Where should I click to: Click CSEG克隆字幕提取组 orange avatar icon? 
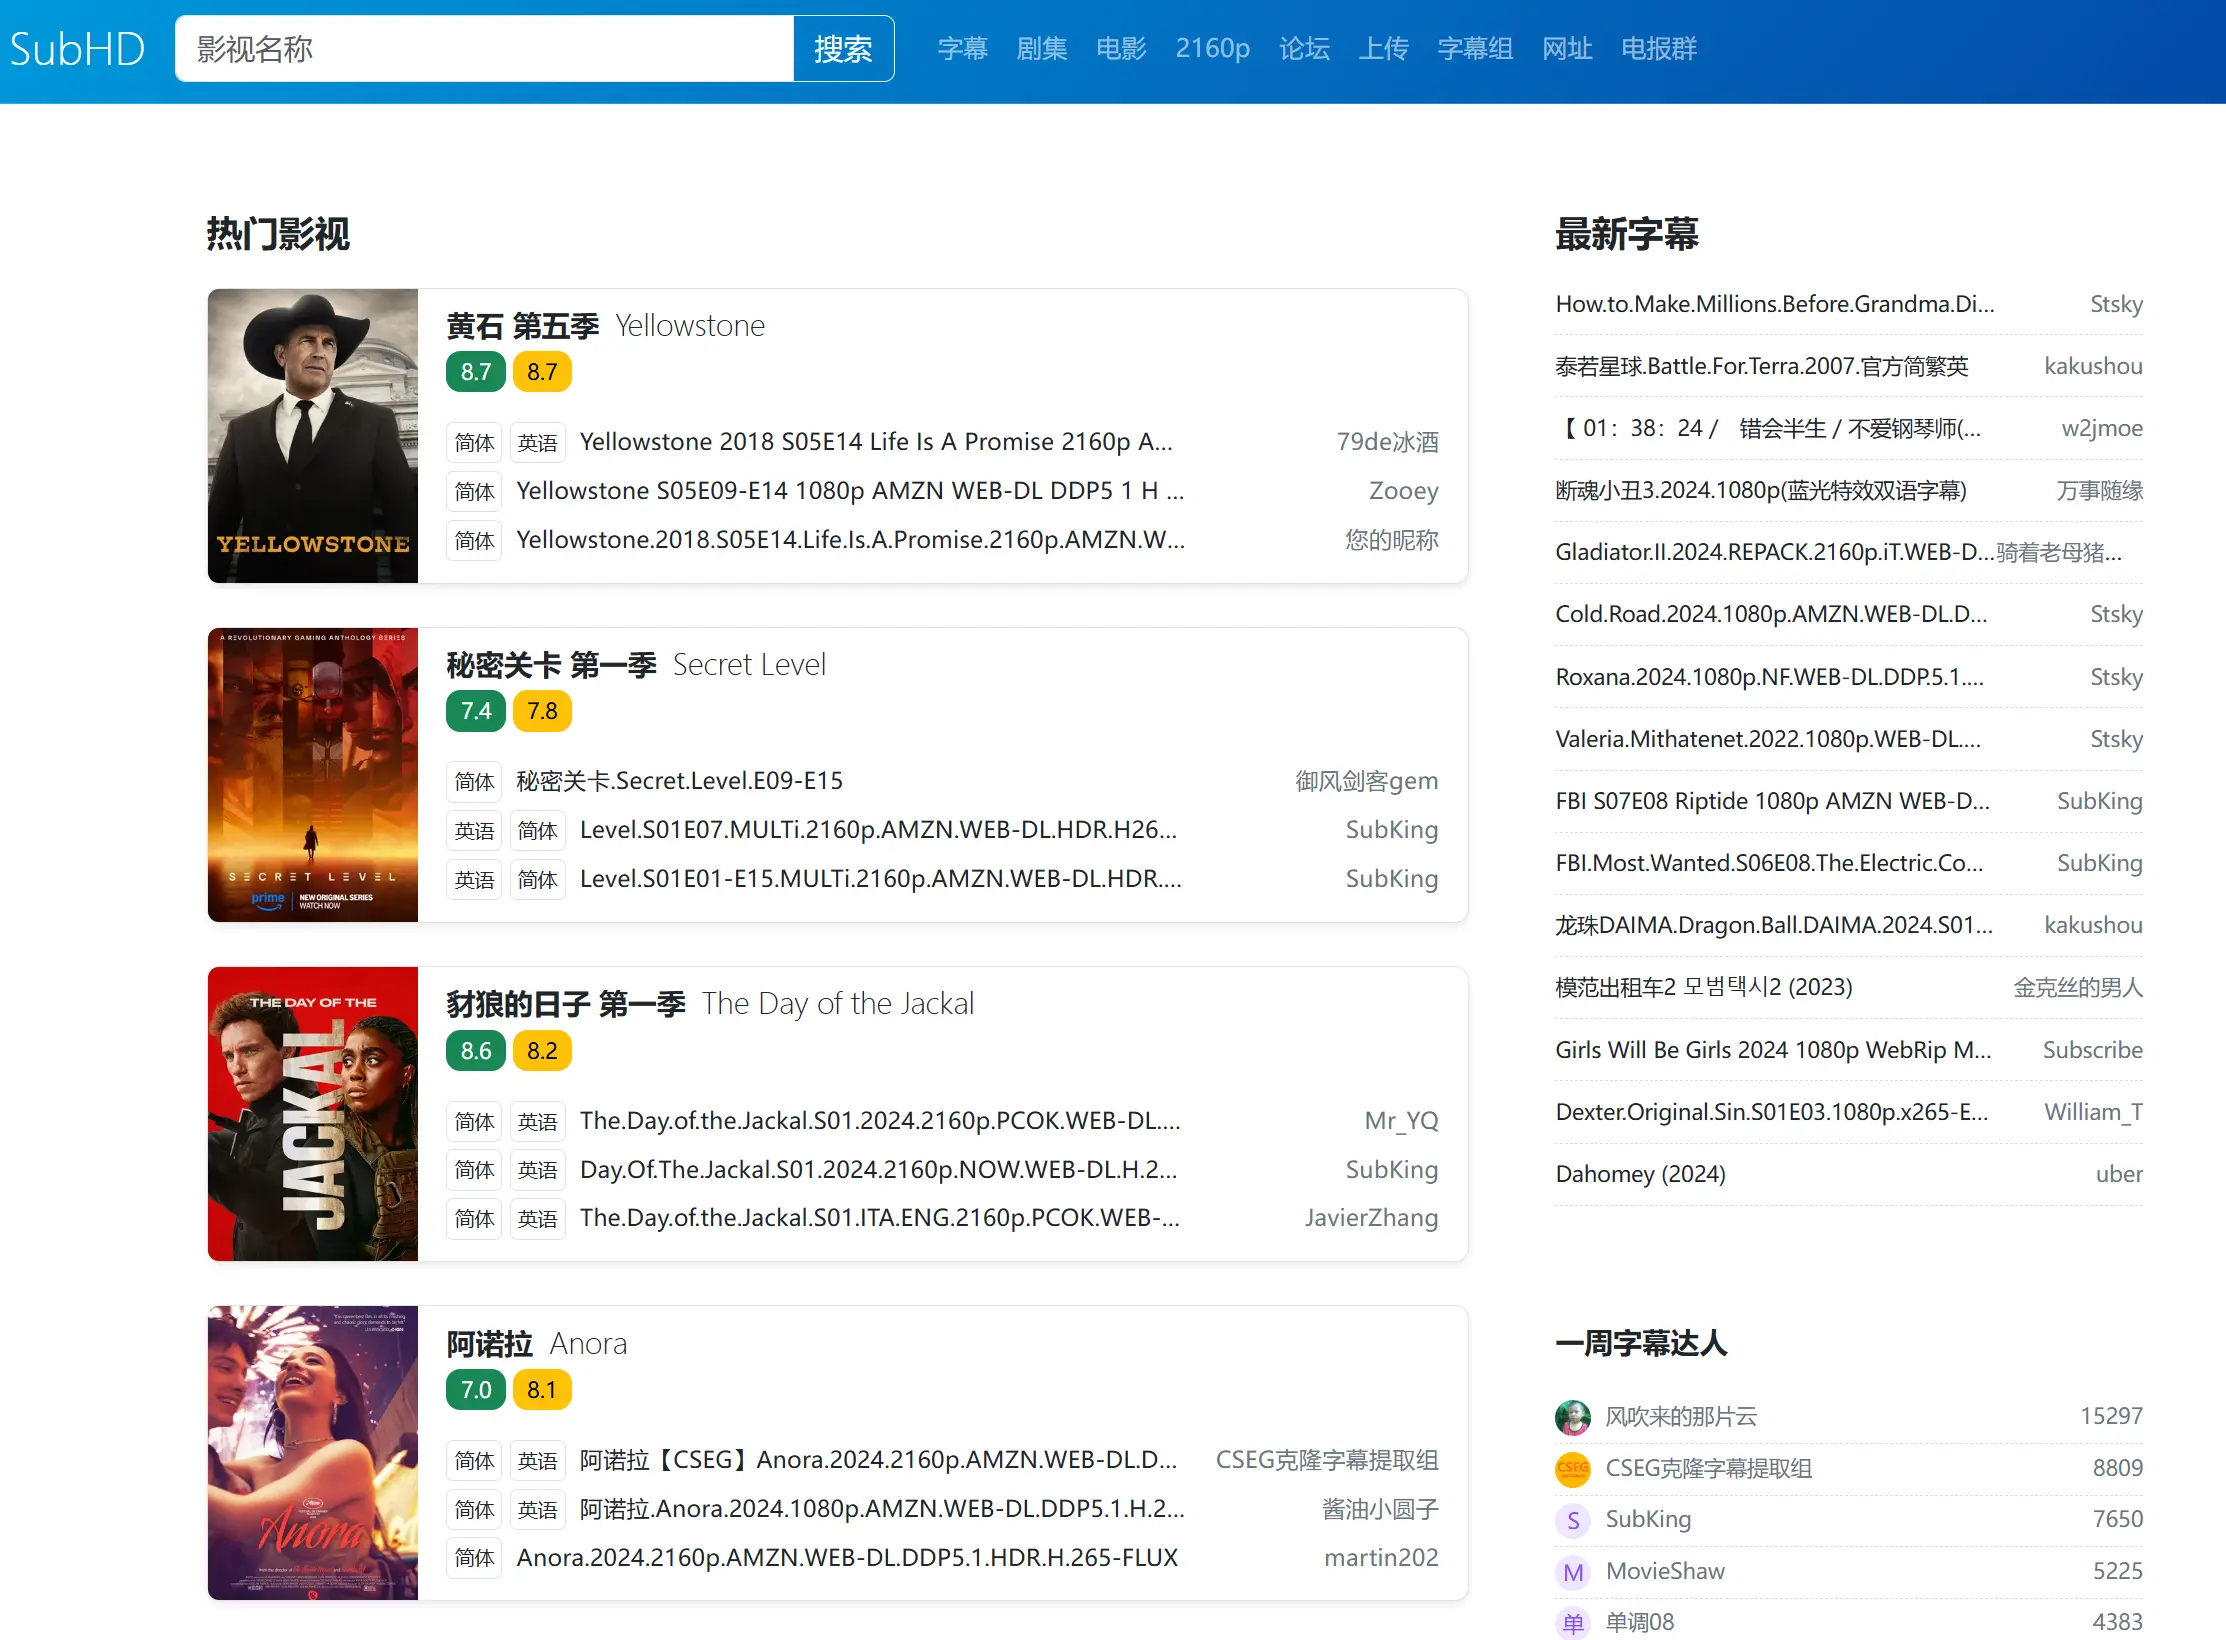pos(1573,1468)
